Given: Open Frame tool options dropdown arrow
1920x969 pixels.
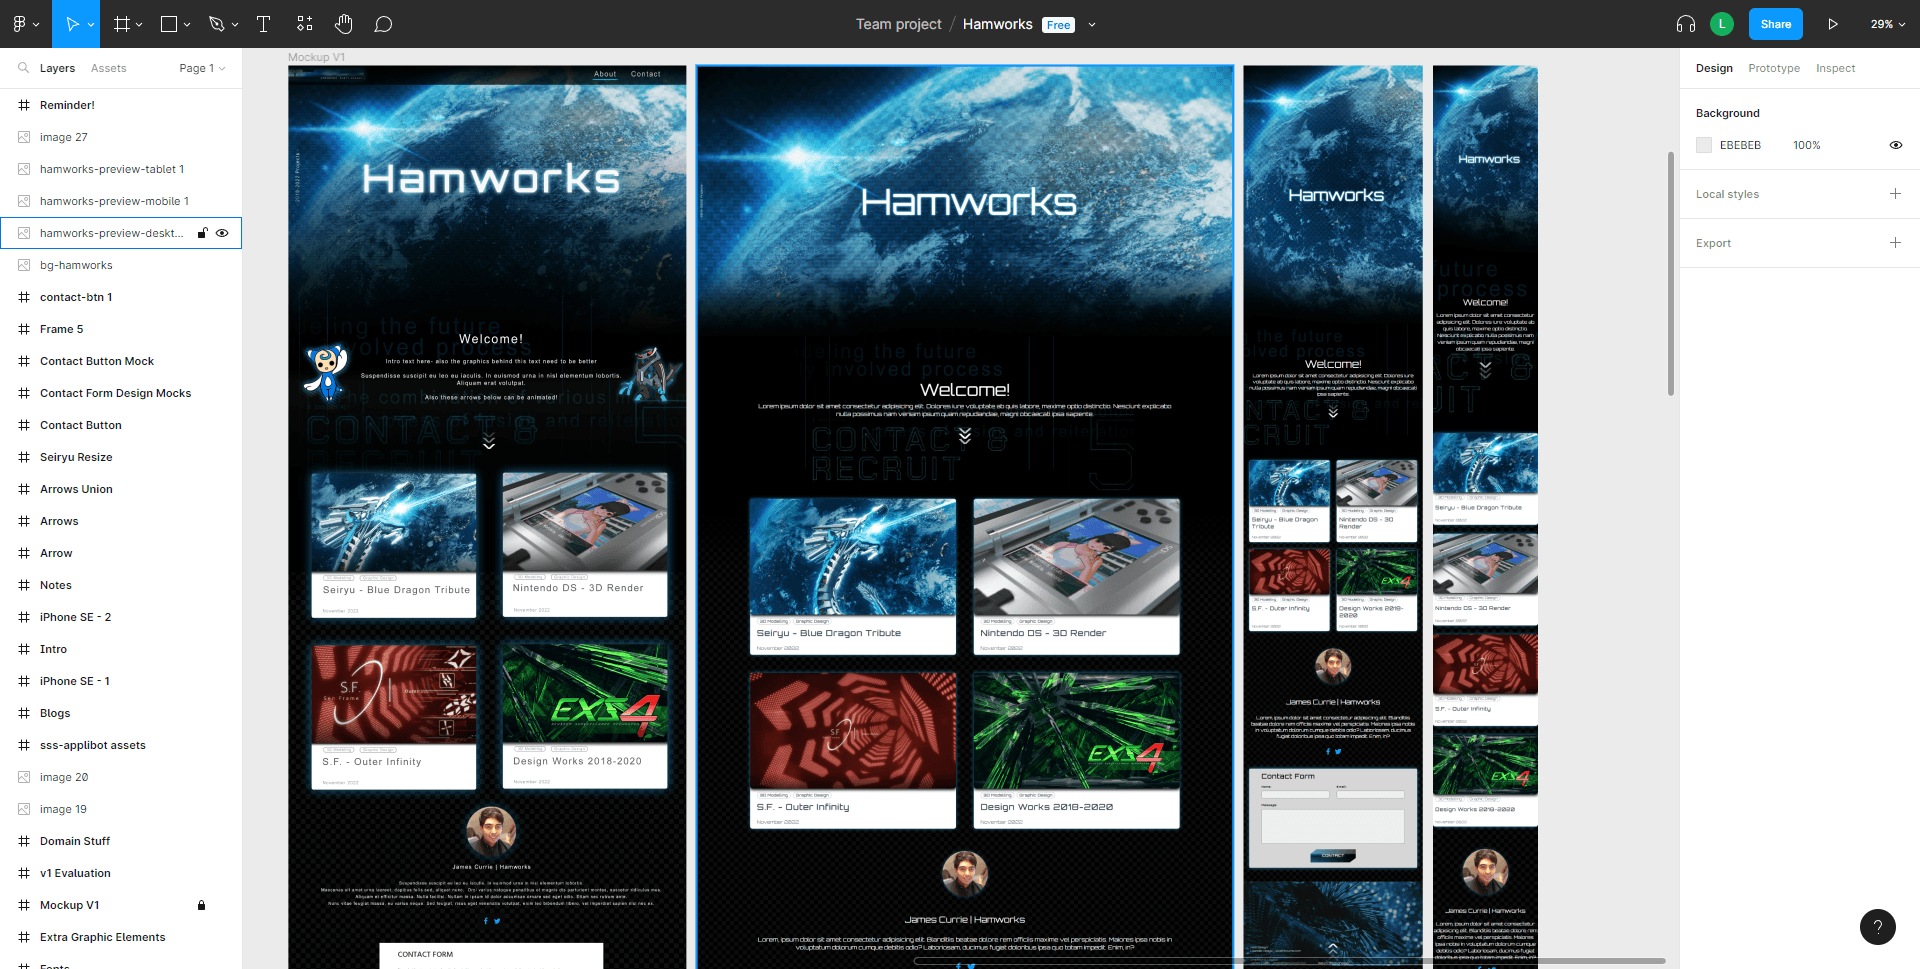Looking at the screenshot, I should (139, 25).
